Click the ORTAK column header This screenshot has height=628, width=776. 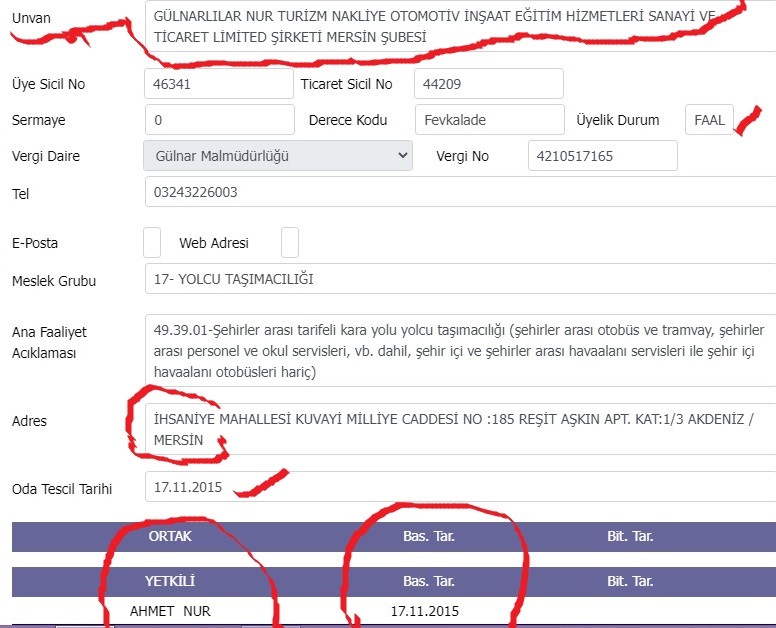coord(170,536)
